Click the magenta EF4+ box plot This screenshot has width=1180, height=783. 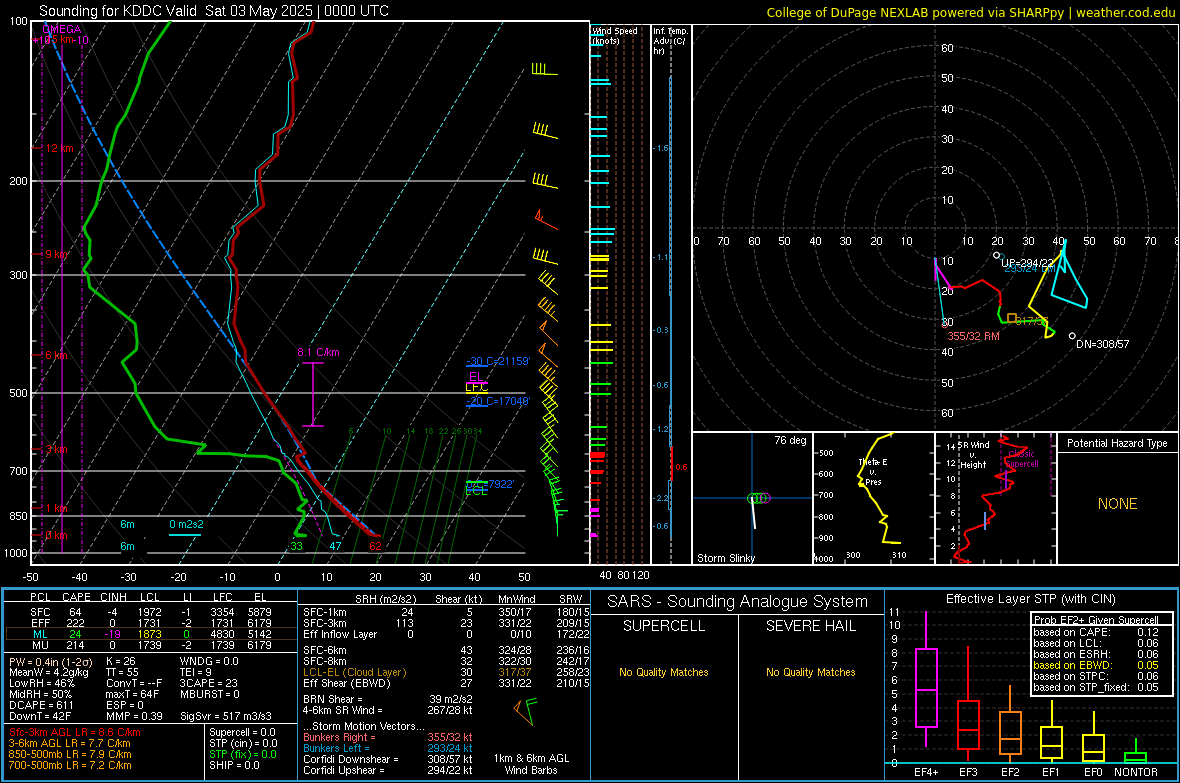pyautogui.click(x=926, y=680)
